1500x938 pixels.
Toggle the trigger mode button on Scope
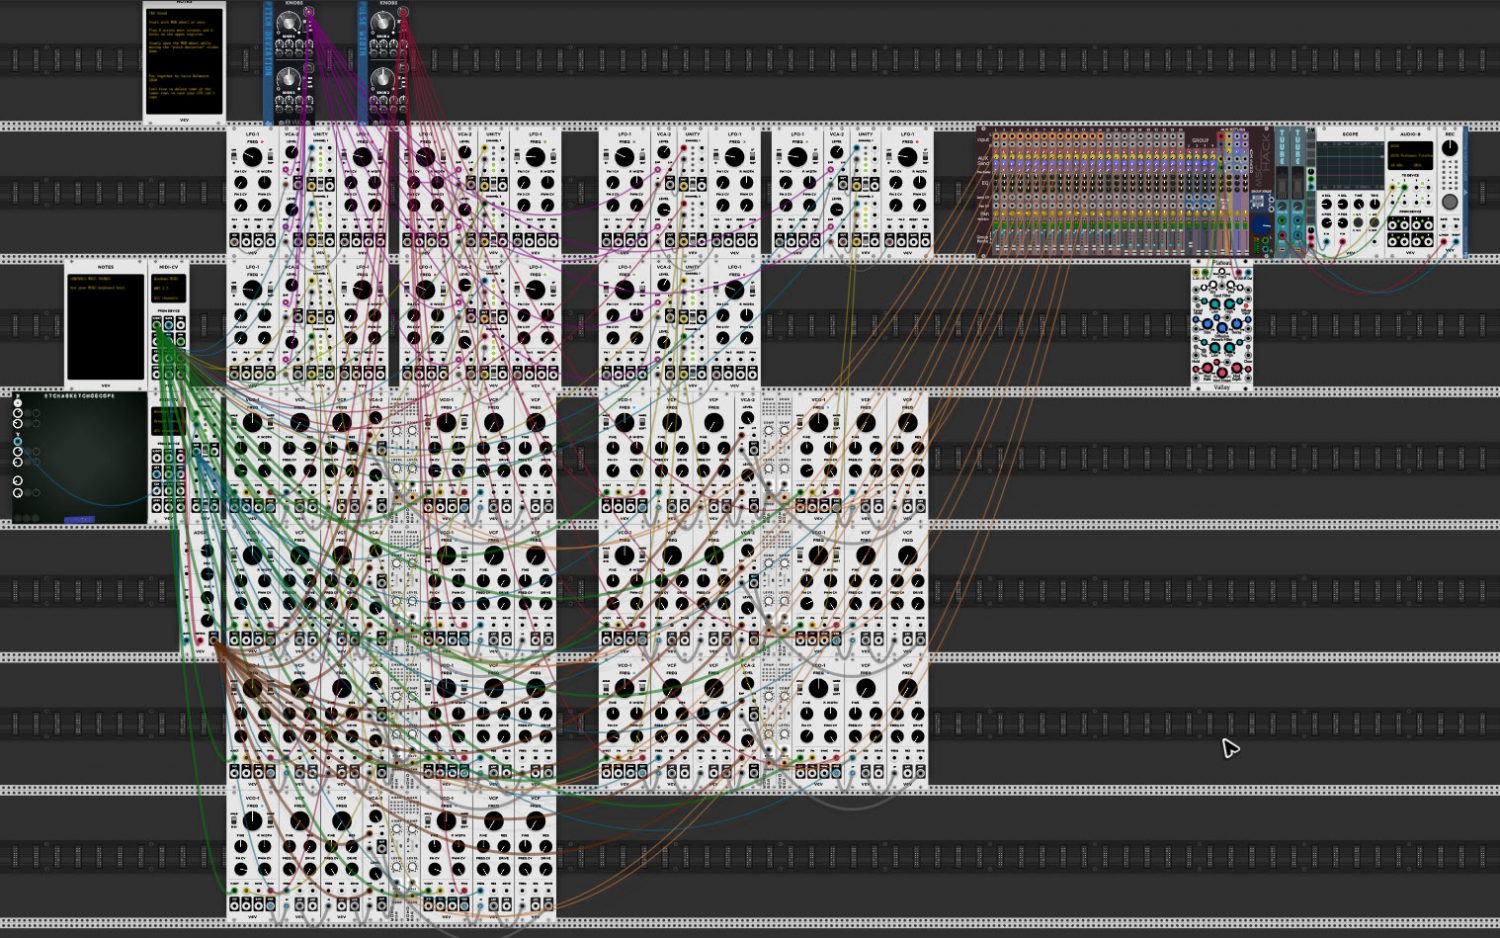tap(1374, 222)
